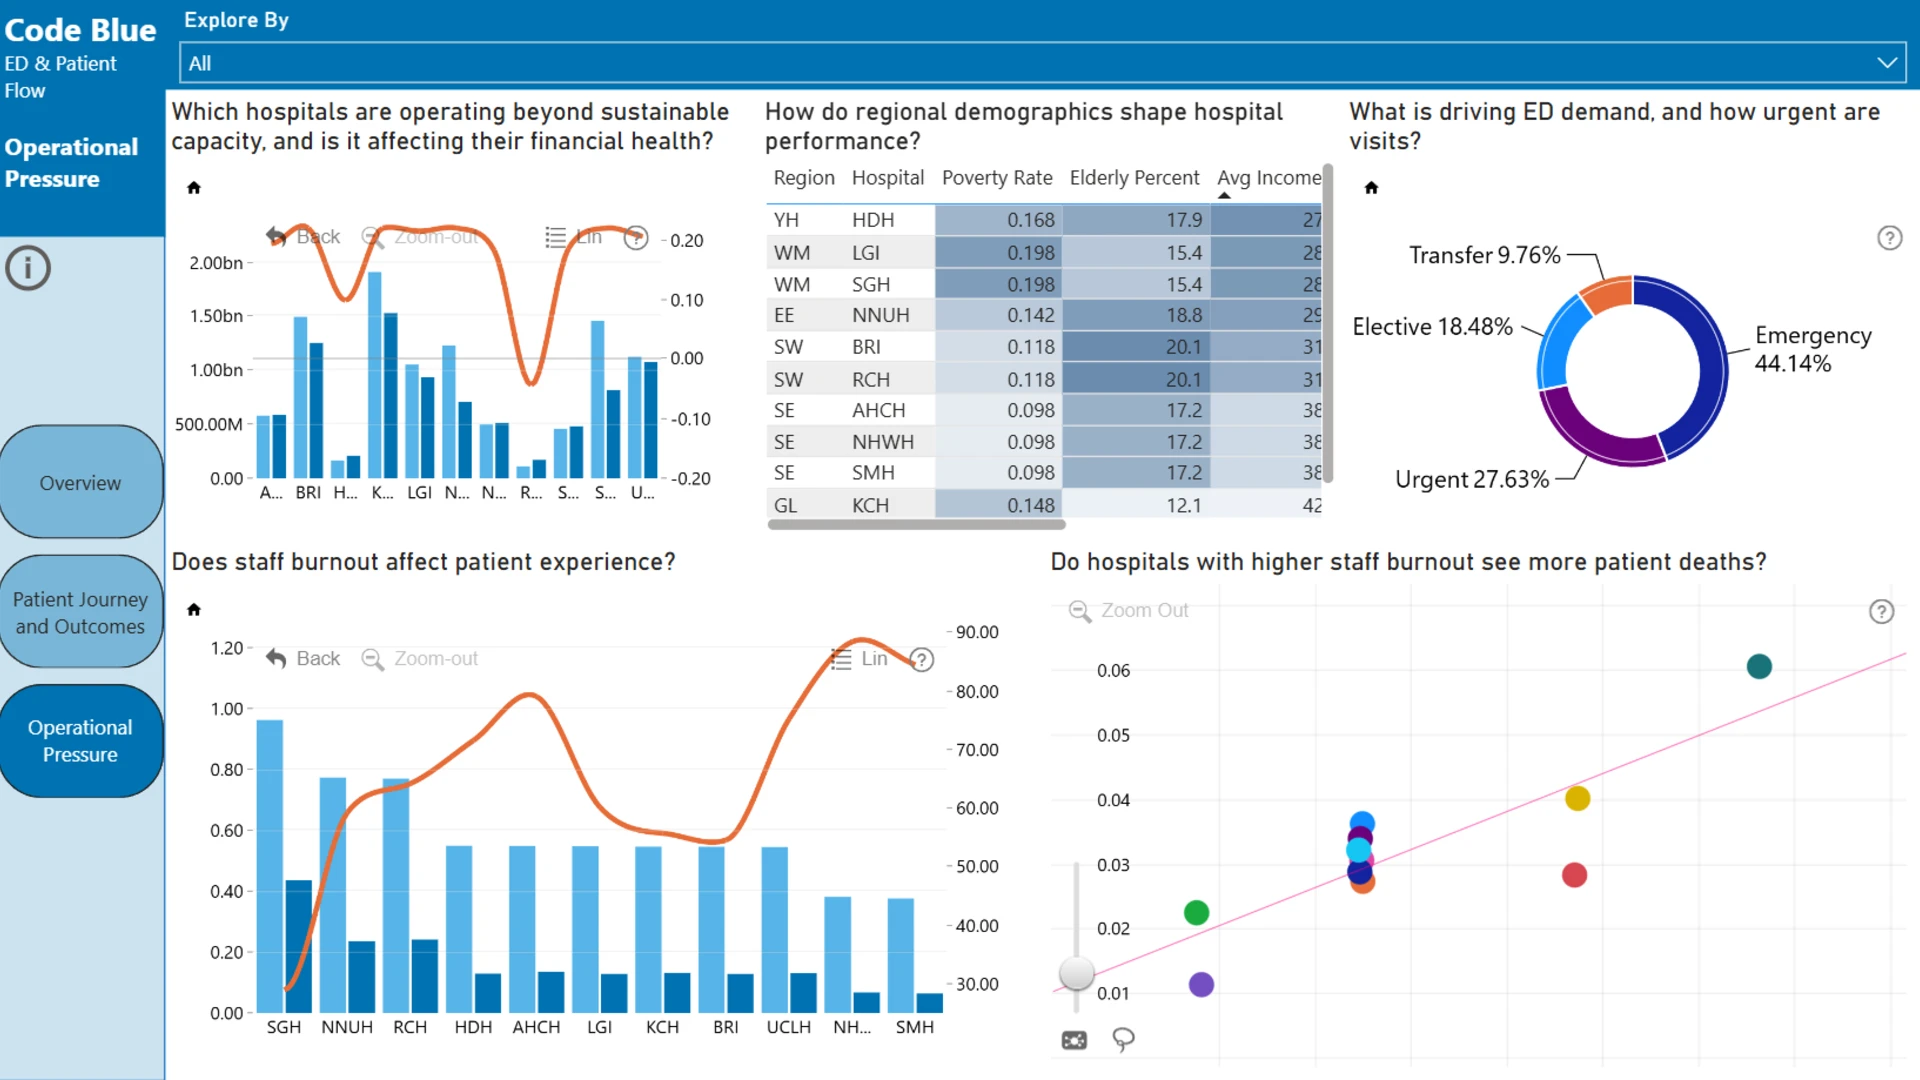Open help icon beside ED demand donut

(1889, 238)
